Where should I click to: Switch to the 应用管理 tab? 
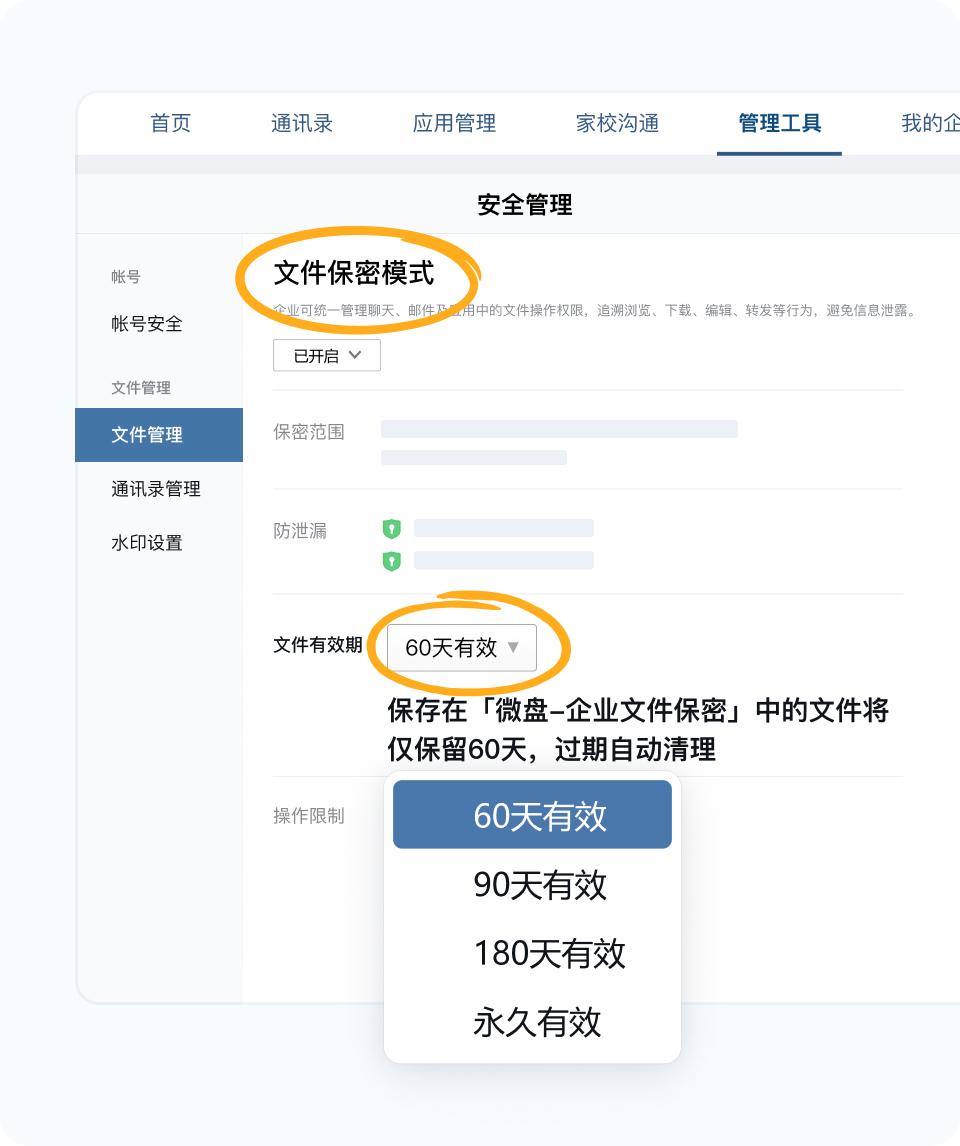coord(455,124)
